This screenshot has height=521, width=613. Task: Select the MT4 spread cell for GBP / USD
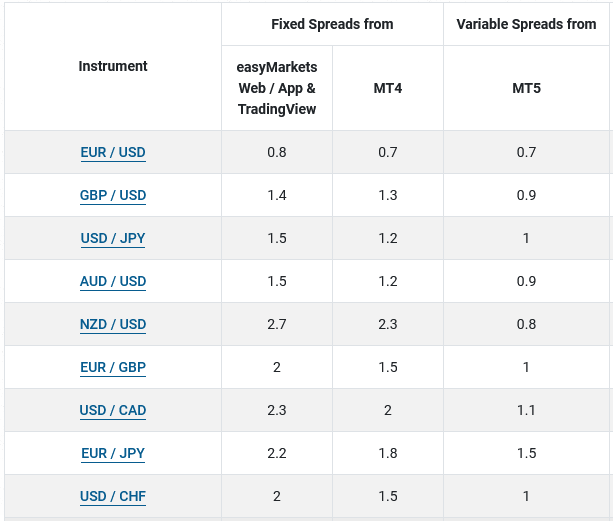[x=388, y=195]
